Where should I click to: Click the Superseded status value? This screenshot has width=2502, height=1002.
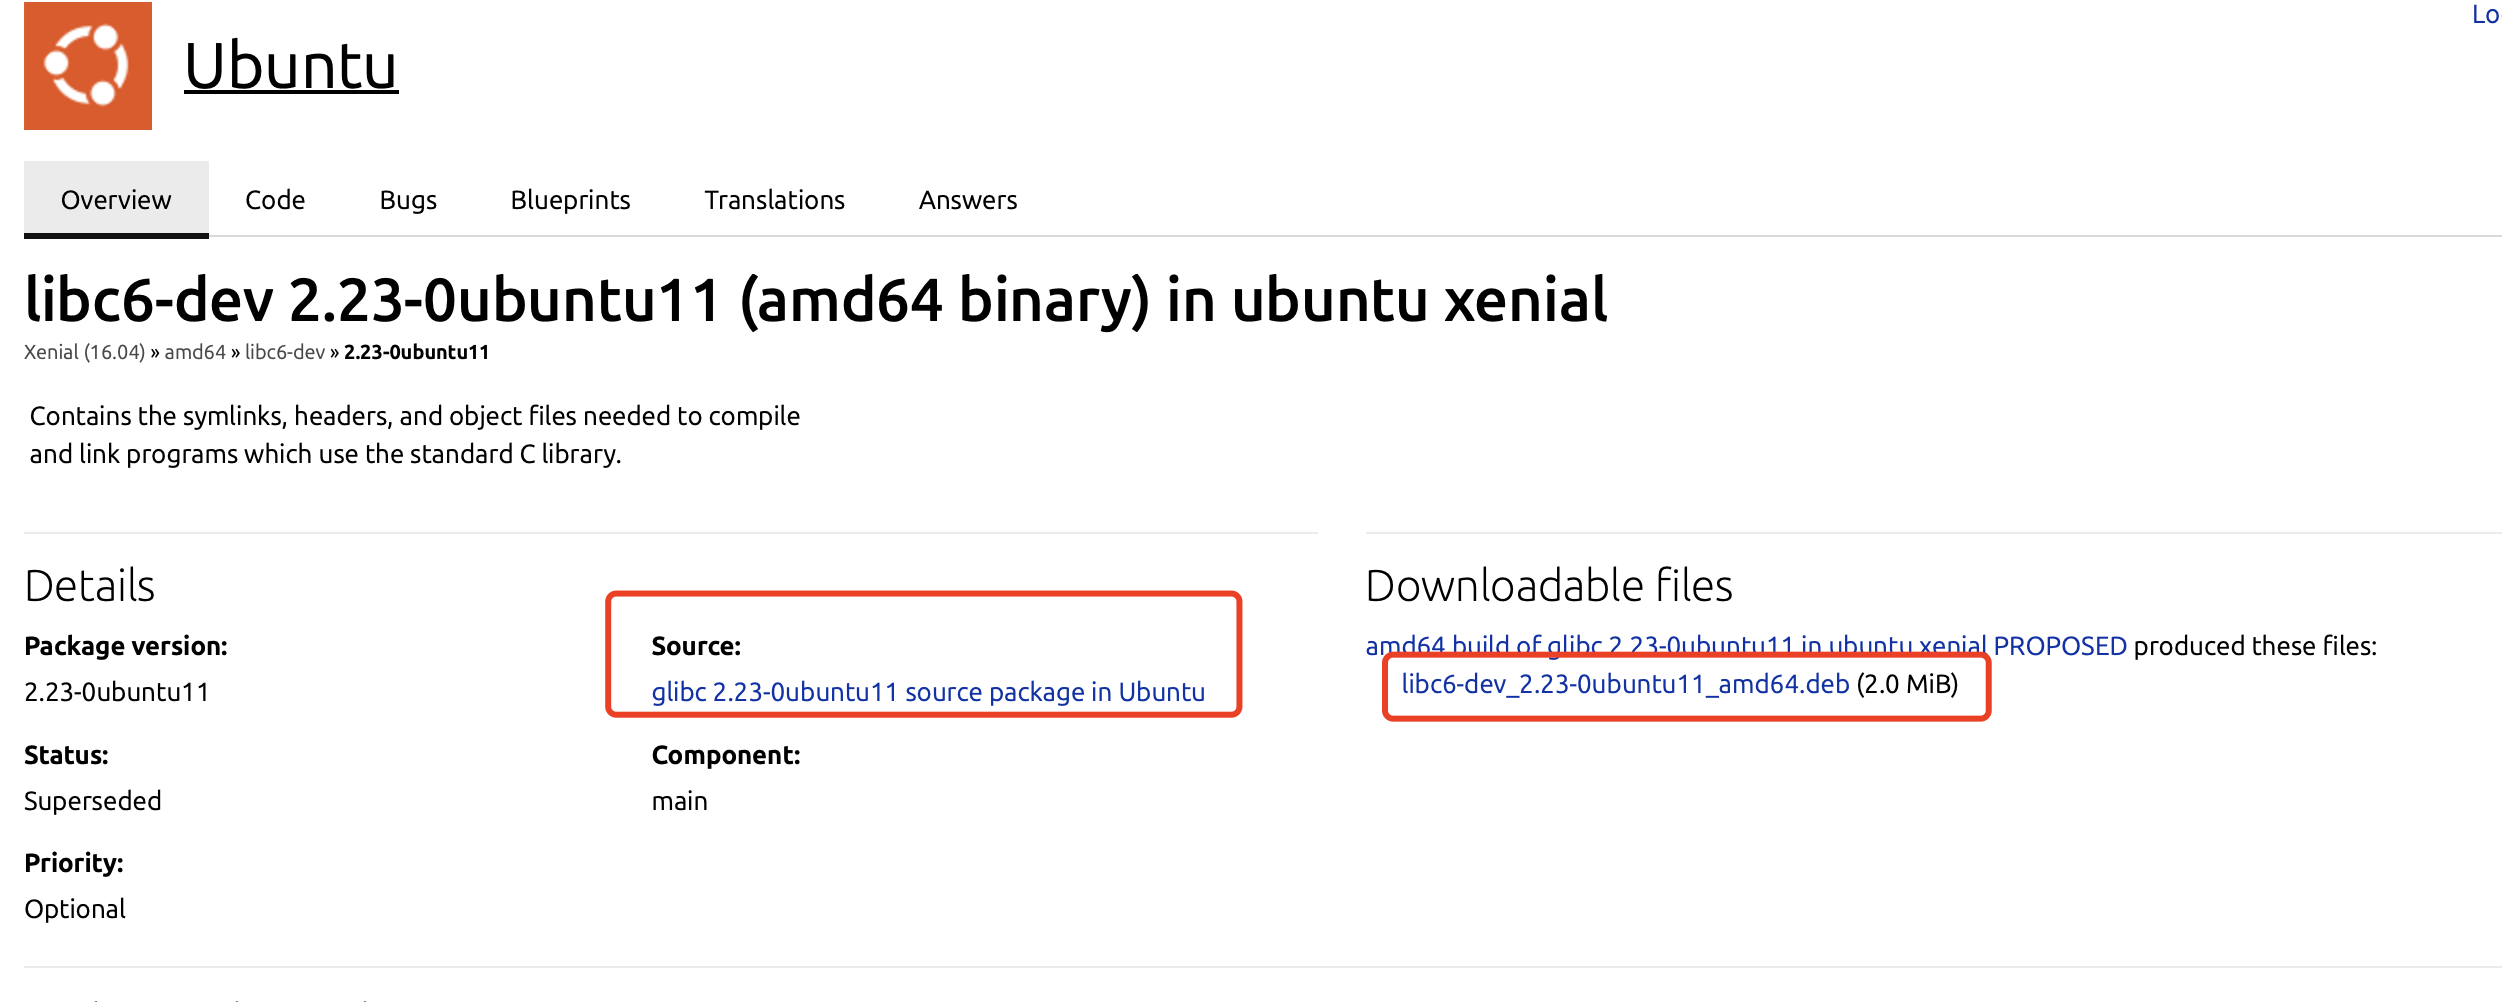tap(92, 801)
